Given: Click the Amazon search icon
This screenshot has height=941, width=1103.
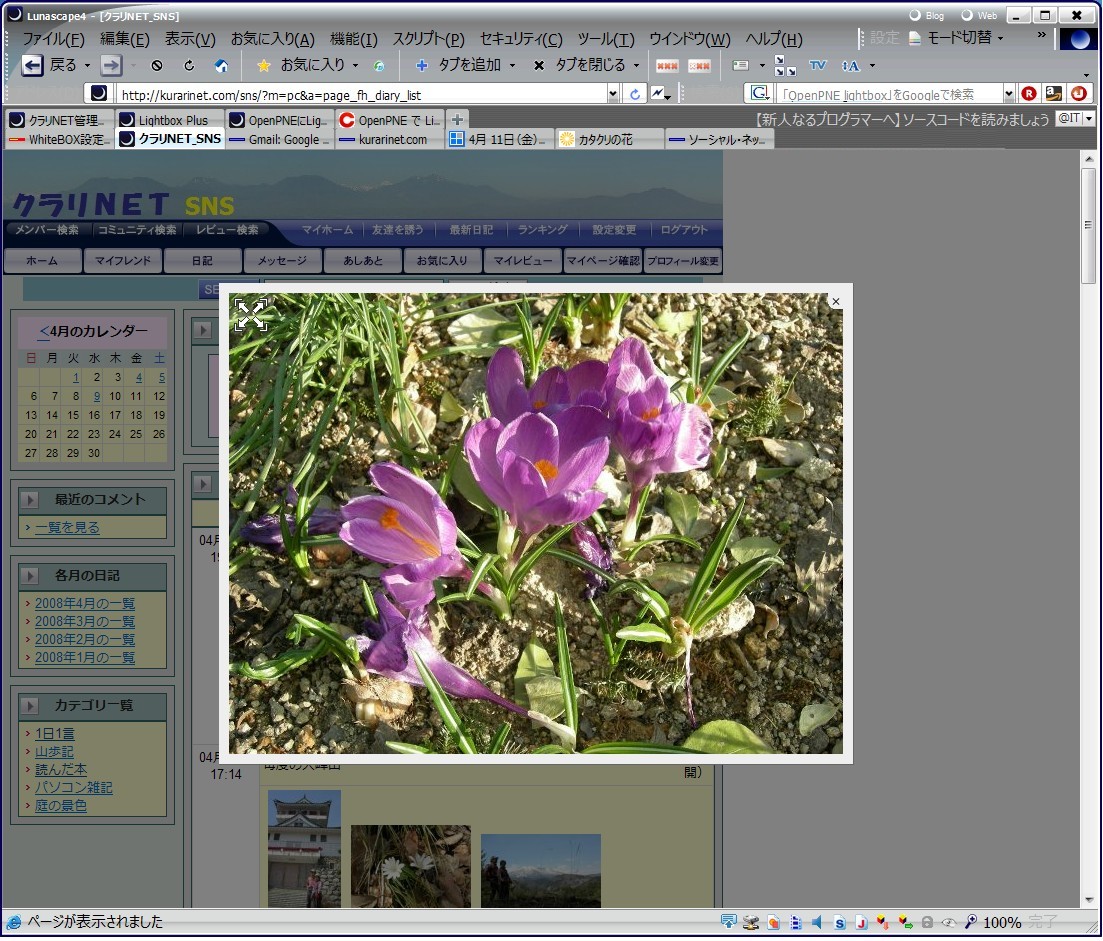Looking at the screenshot, I should click(1054, 94).
